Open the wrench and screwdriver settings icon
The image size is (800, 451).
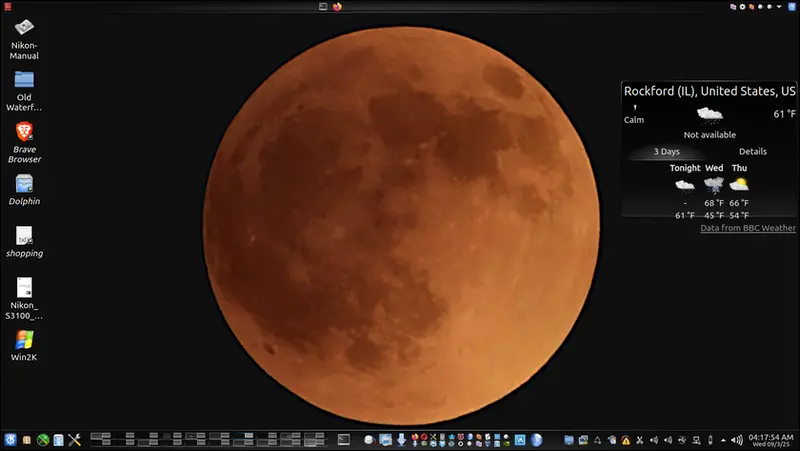[74, 440]
